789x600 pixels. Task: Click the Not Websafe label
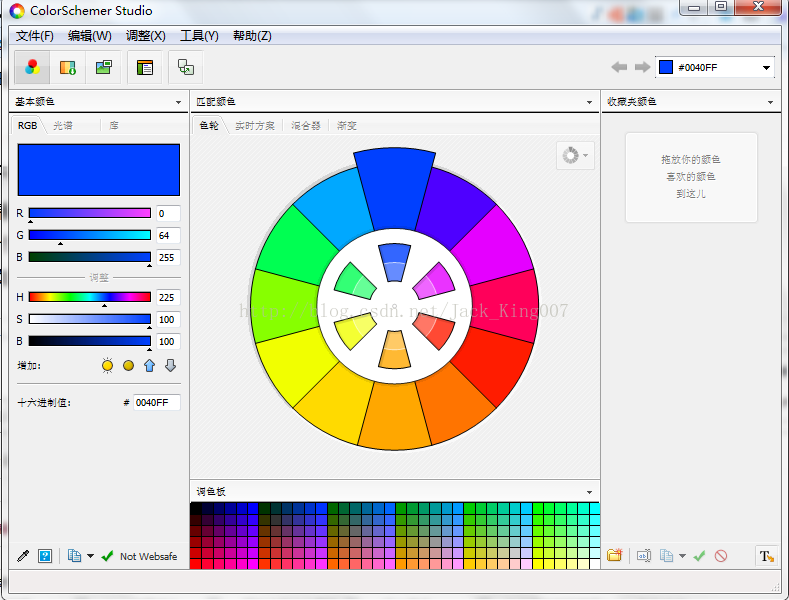[x=148, y=556]
